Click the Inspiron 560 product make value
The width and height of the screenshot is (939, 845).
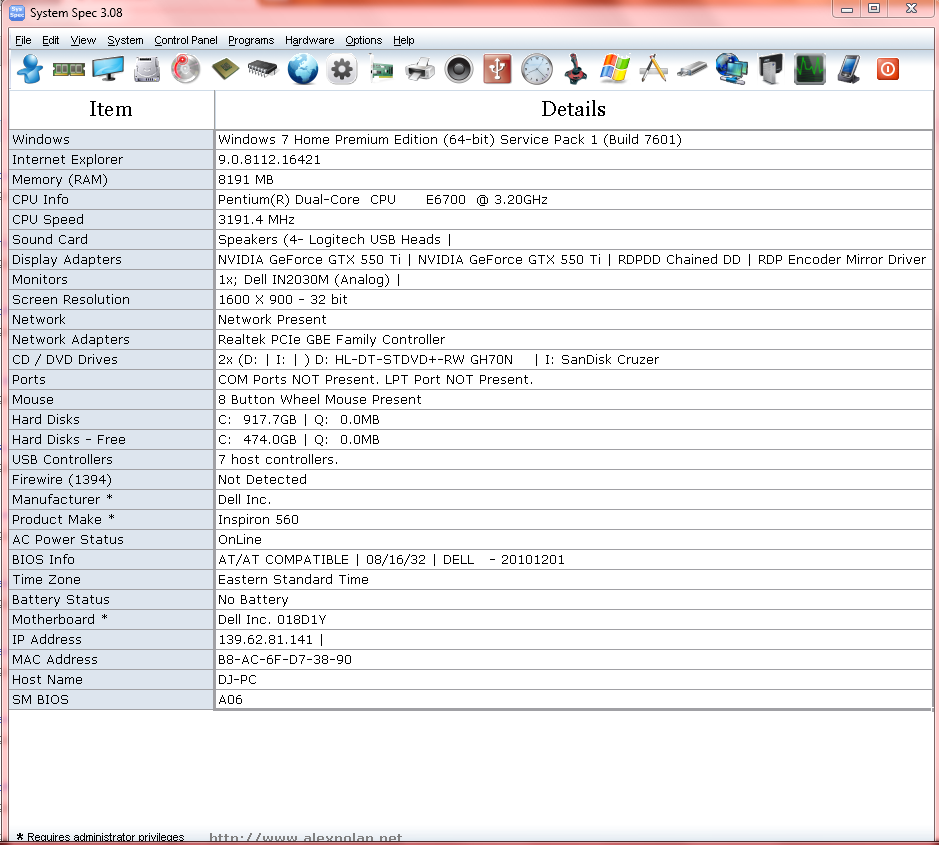coord(258,519)
